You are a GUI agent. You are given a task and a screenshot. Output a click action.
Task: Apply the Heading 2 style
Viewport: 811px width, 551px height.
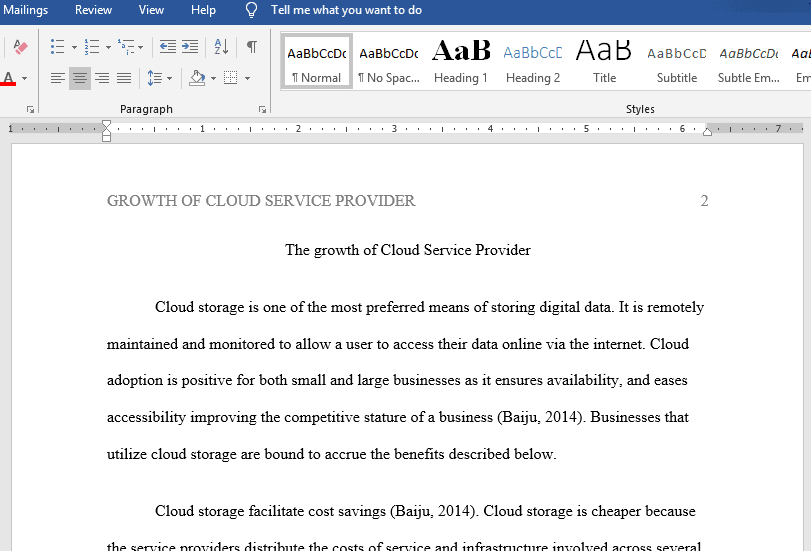pyautogui.click(x=533, y=62)
